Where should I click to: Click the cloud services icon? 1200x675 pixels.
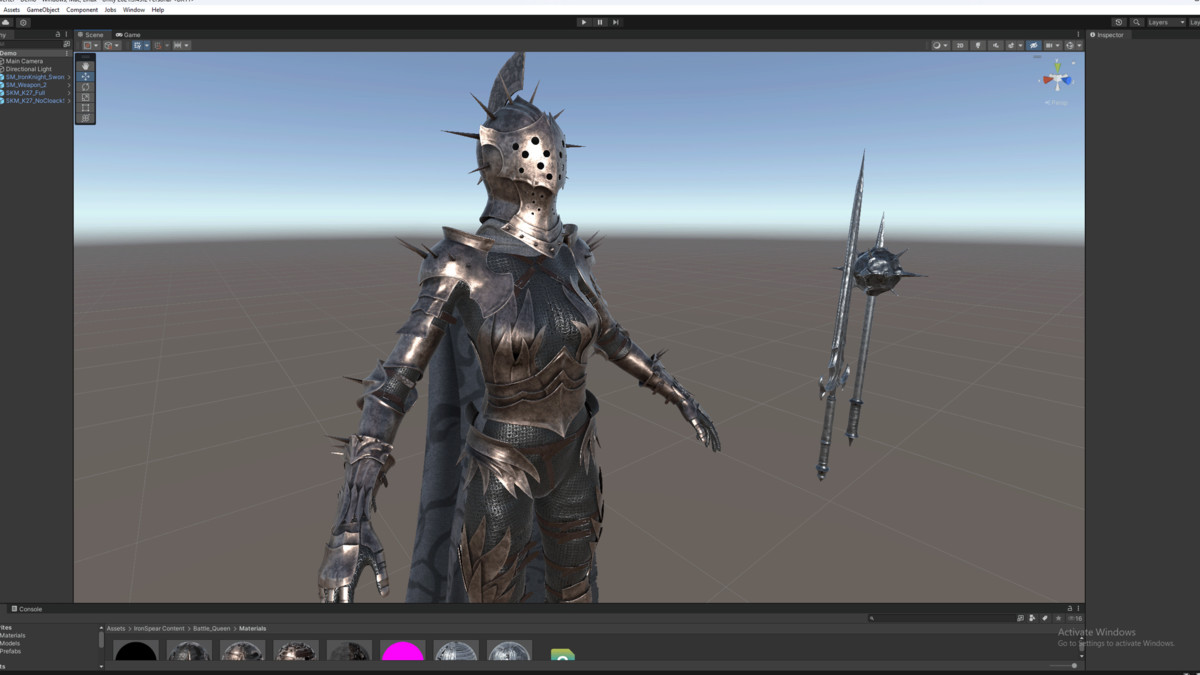[x=5, y=22]
